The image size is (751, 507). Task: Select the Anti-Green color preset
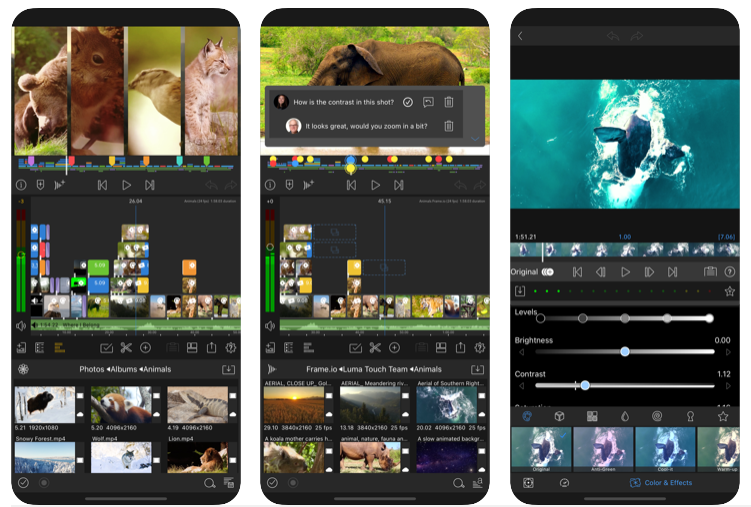[x=603, y=449]
